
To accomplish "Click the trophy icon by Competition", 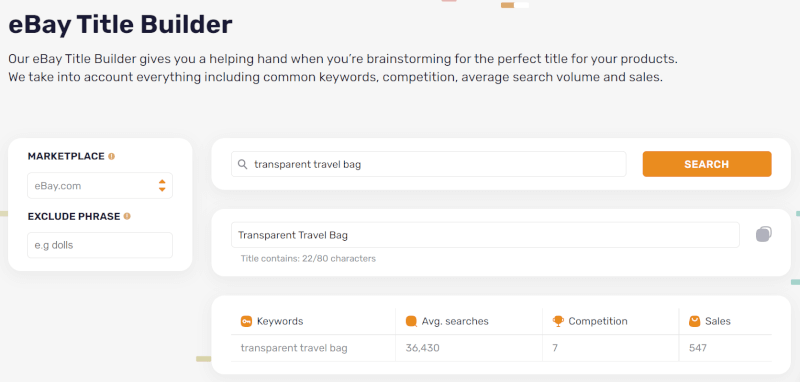I will (558, 321).
